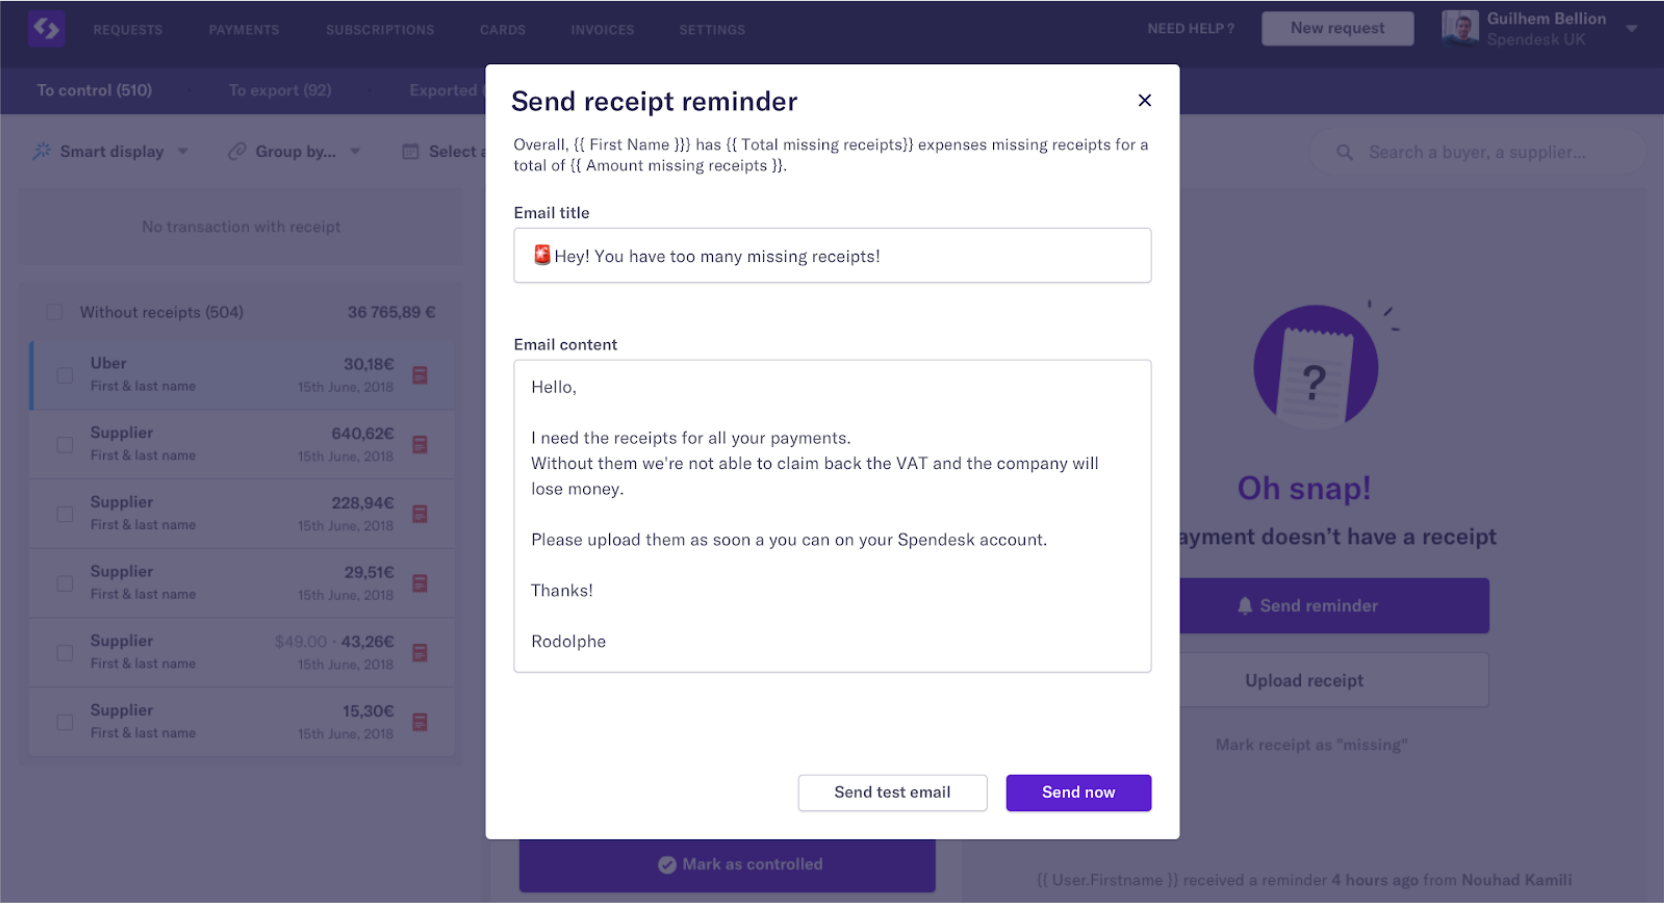Click the Group by link icon
The width and height of the screenshot is (1664, 906).
click(x=237, y=151)
